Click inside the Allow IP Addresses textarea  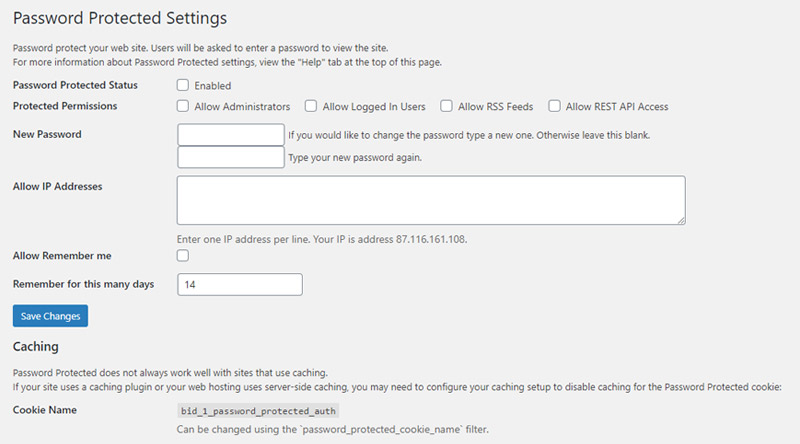tap(431, 200)
